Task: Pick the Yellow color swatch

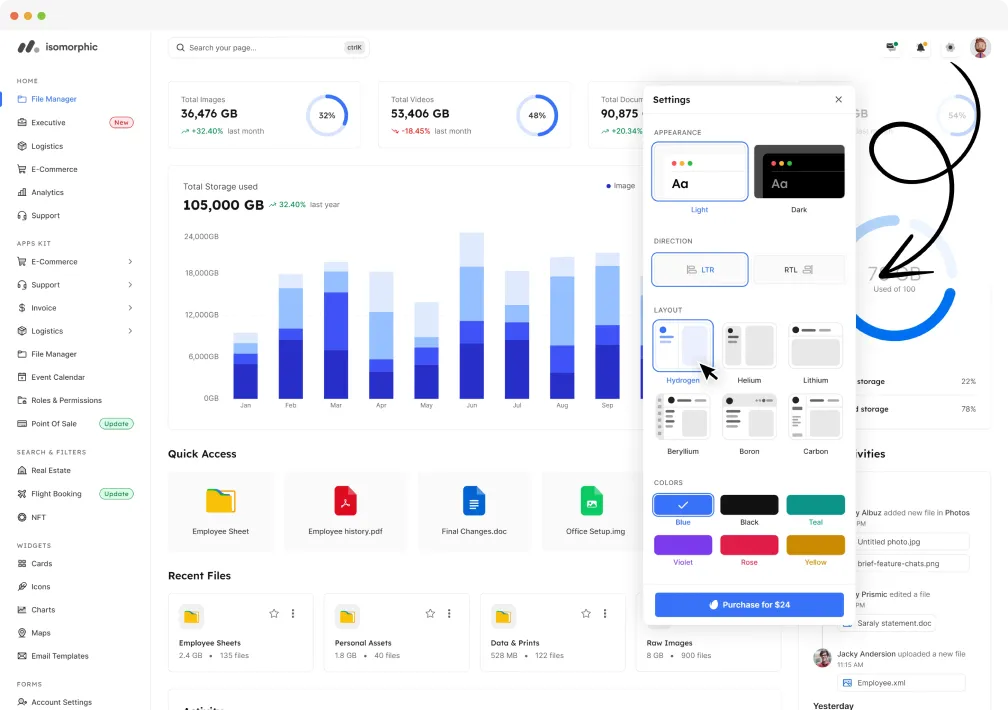Action: [816, 545]
